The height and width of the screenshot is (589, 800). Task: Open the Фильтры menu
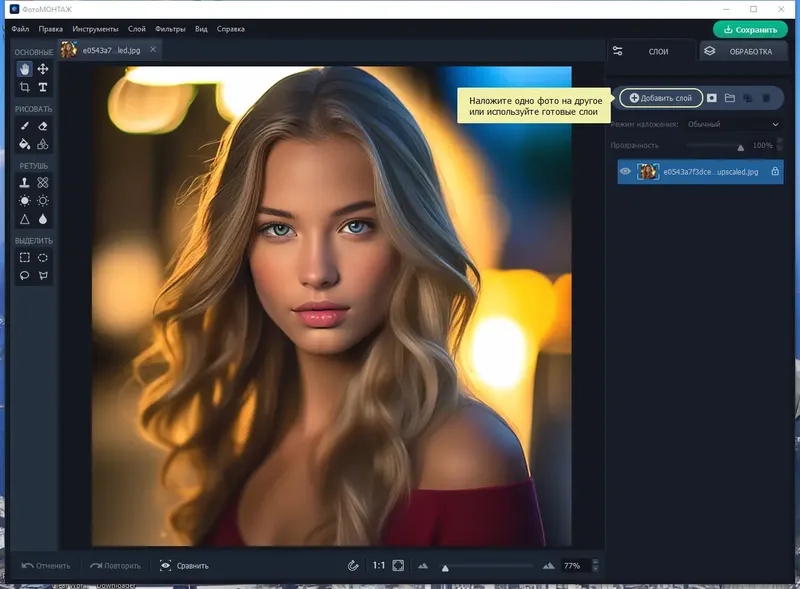[170, 29]
